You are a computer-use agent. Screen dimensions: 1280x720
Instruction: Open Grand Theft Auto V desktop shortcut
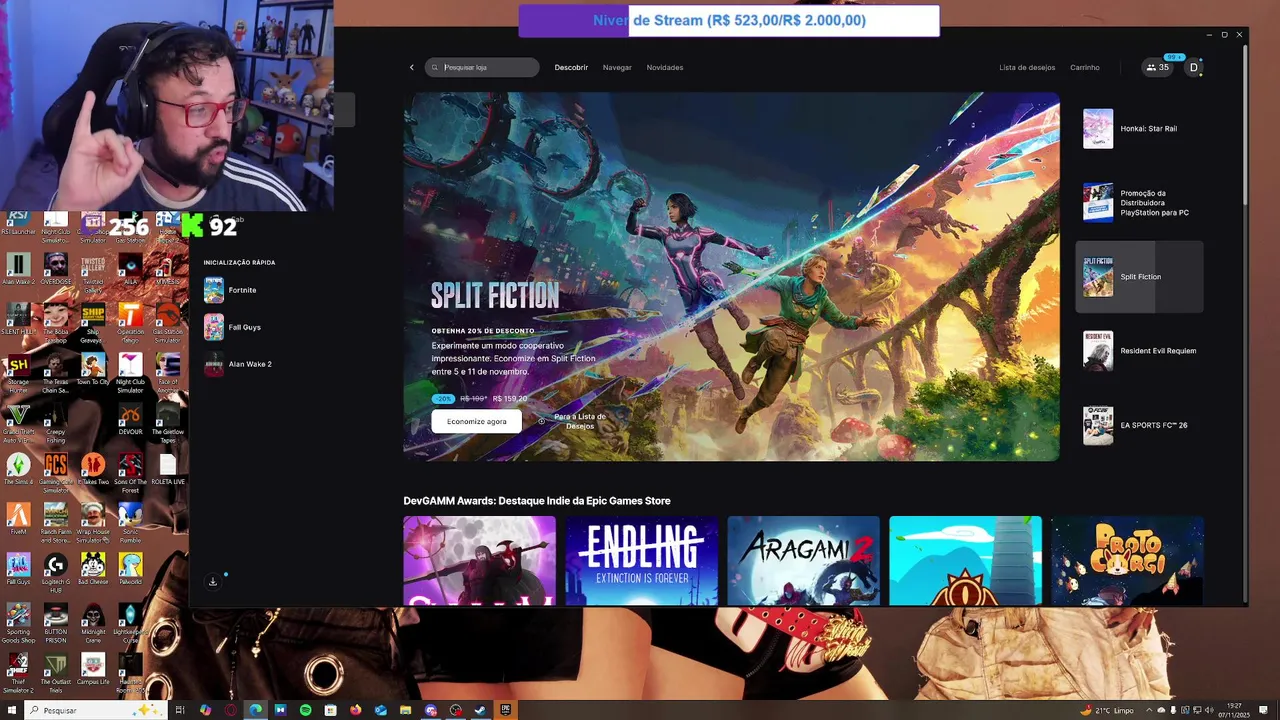[x=18, y=421]
